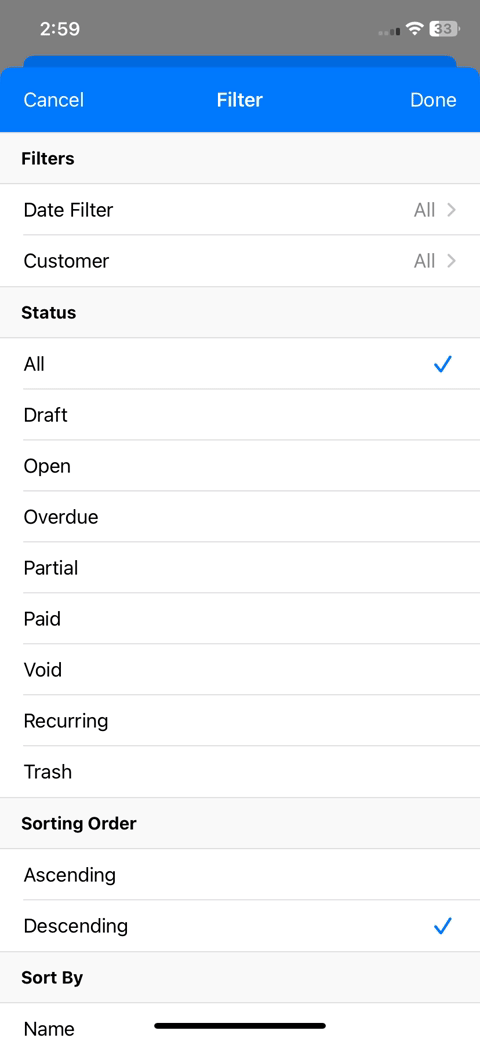Select the Paid status filter
The width and height of the screenshot is (480, 1038).
click(240, 619)
